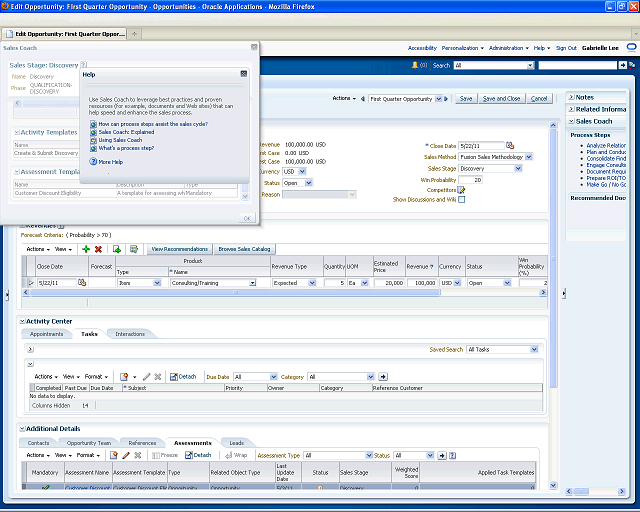Image resolution: width=640 pixels, height=512 pixels.
Task: Click the Accessibility link
Action: 422,48
